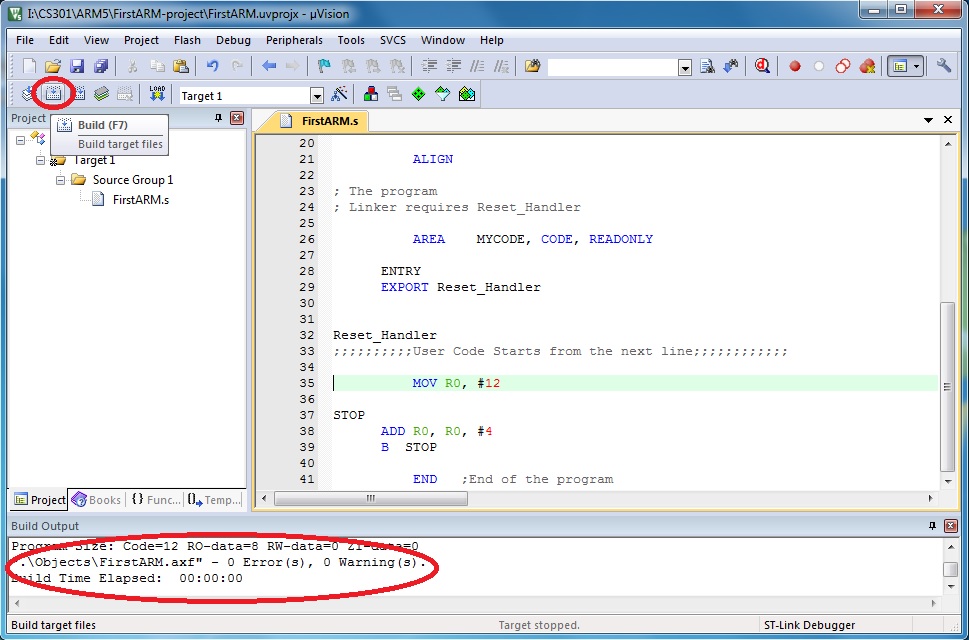Screen dimensions: 969x640
Task: Download code to flash with LOAD icon
Action: (x=158, y=95)
